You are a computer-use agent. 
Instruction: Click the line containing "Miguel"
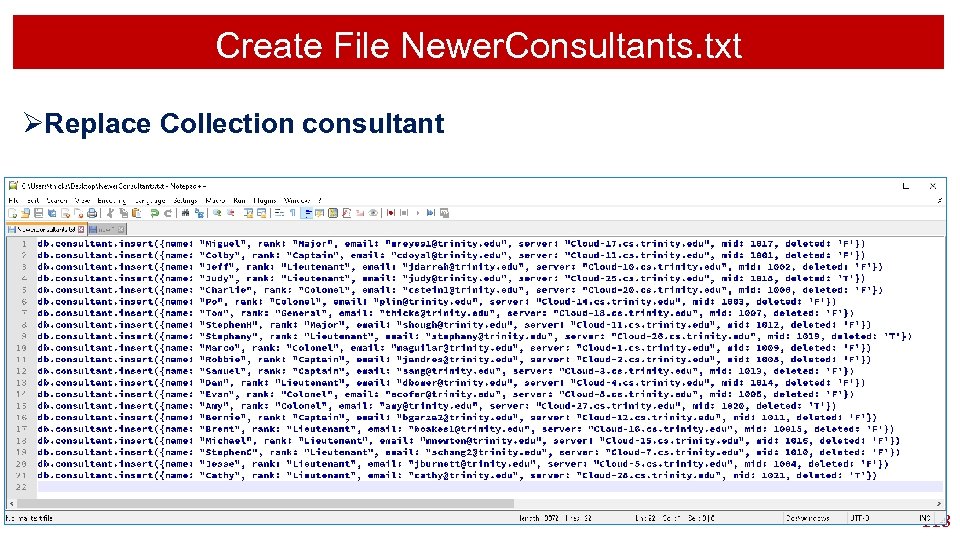point(451,244)
